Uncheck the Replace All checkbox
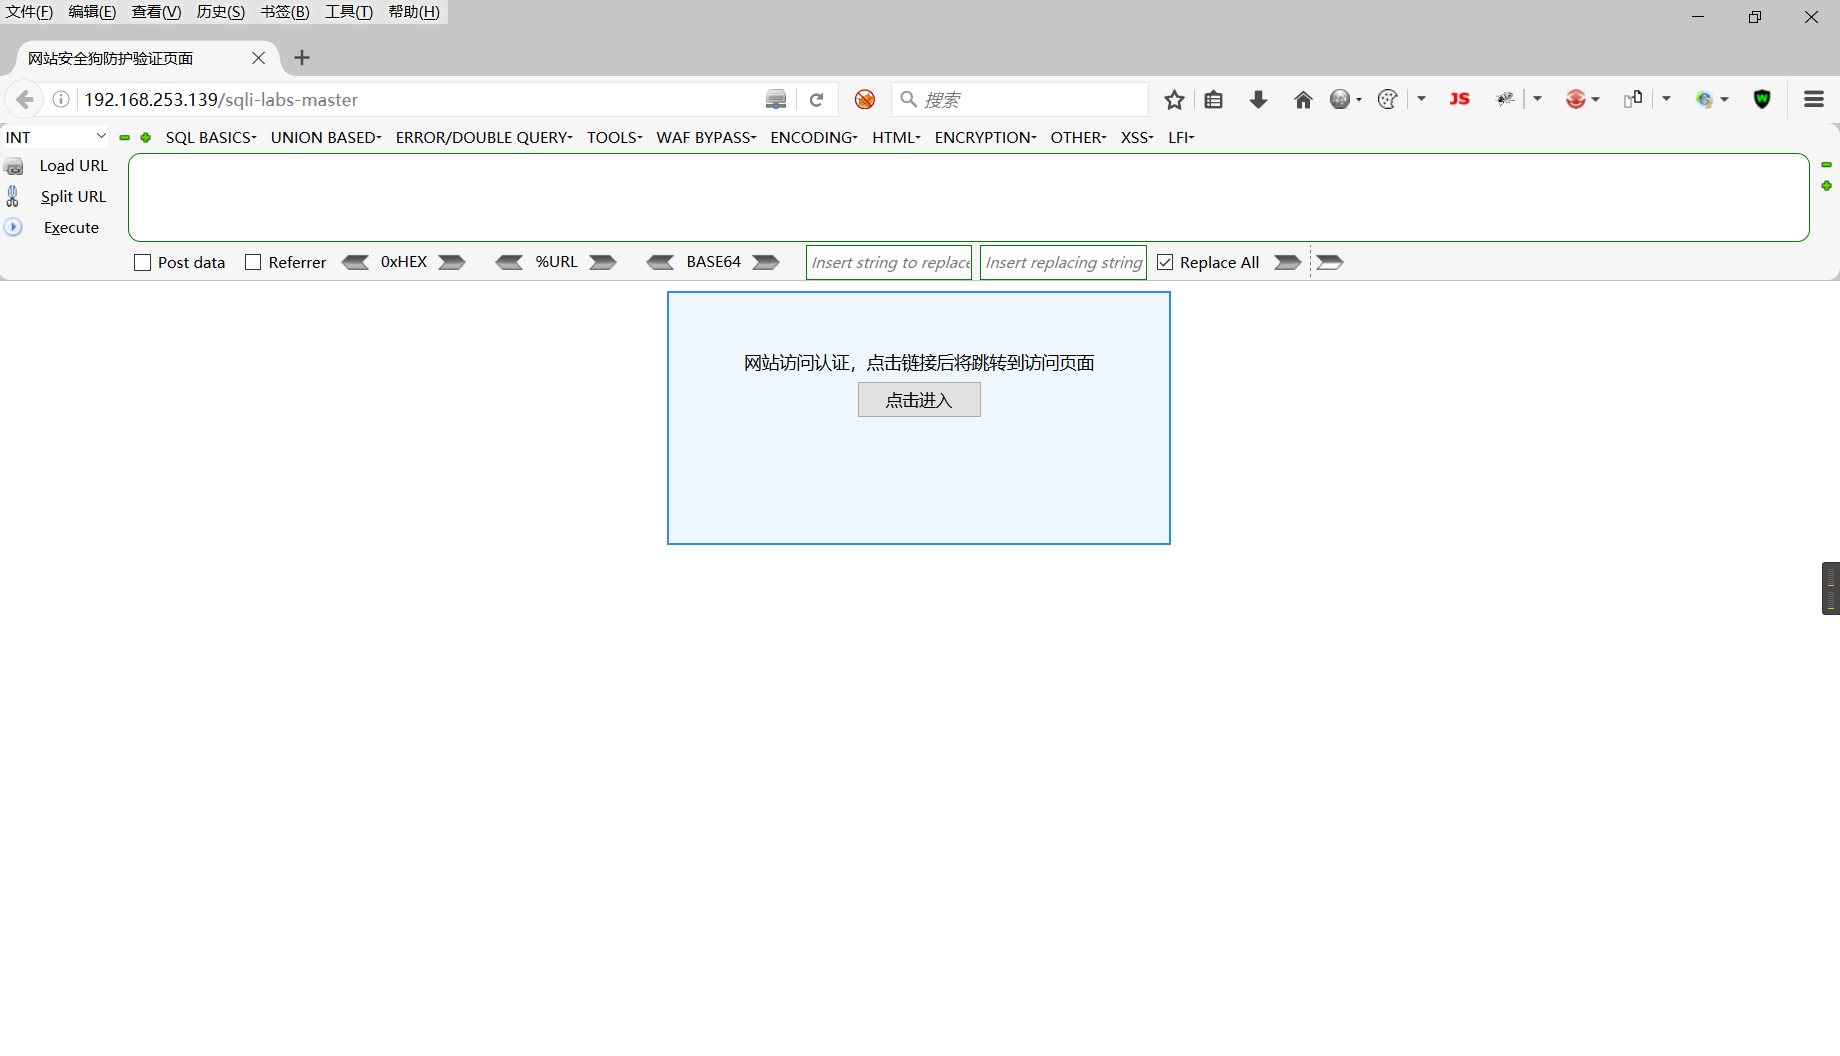Image resolution: width=1840 pixels, height=1056 pixels. (x=1165, y=261)
